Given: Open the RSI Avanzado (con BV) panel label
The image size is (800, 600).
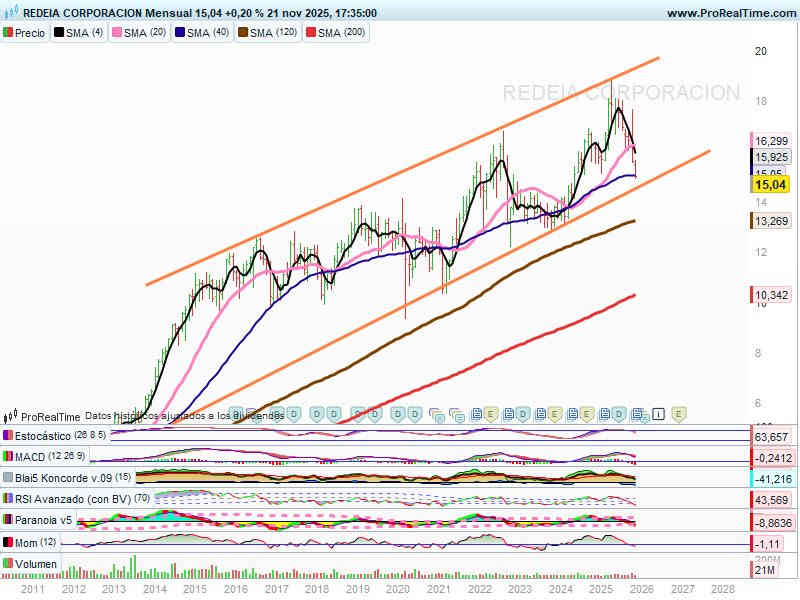Looking at the screenshot, I should [x=74, y=498].
